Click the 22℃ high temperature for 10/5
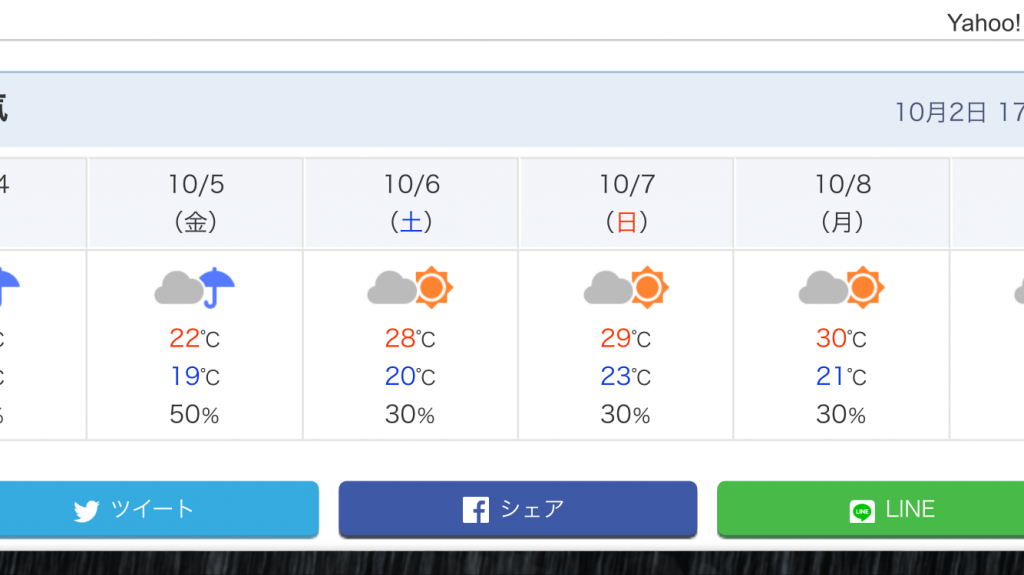The width and height of the screenshot is (1024, 575). tap(195, 338)
